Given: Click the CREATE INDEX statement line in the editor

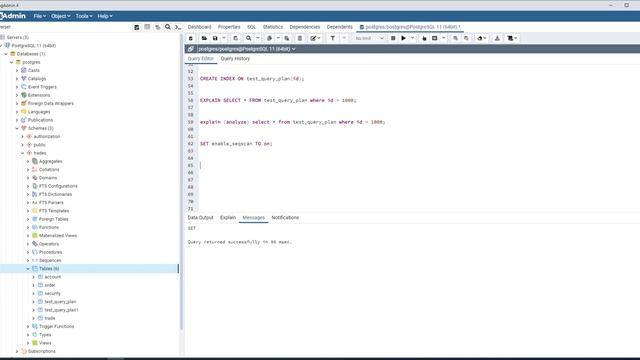Looking at the screenshot, I should [x=252, y=79].
